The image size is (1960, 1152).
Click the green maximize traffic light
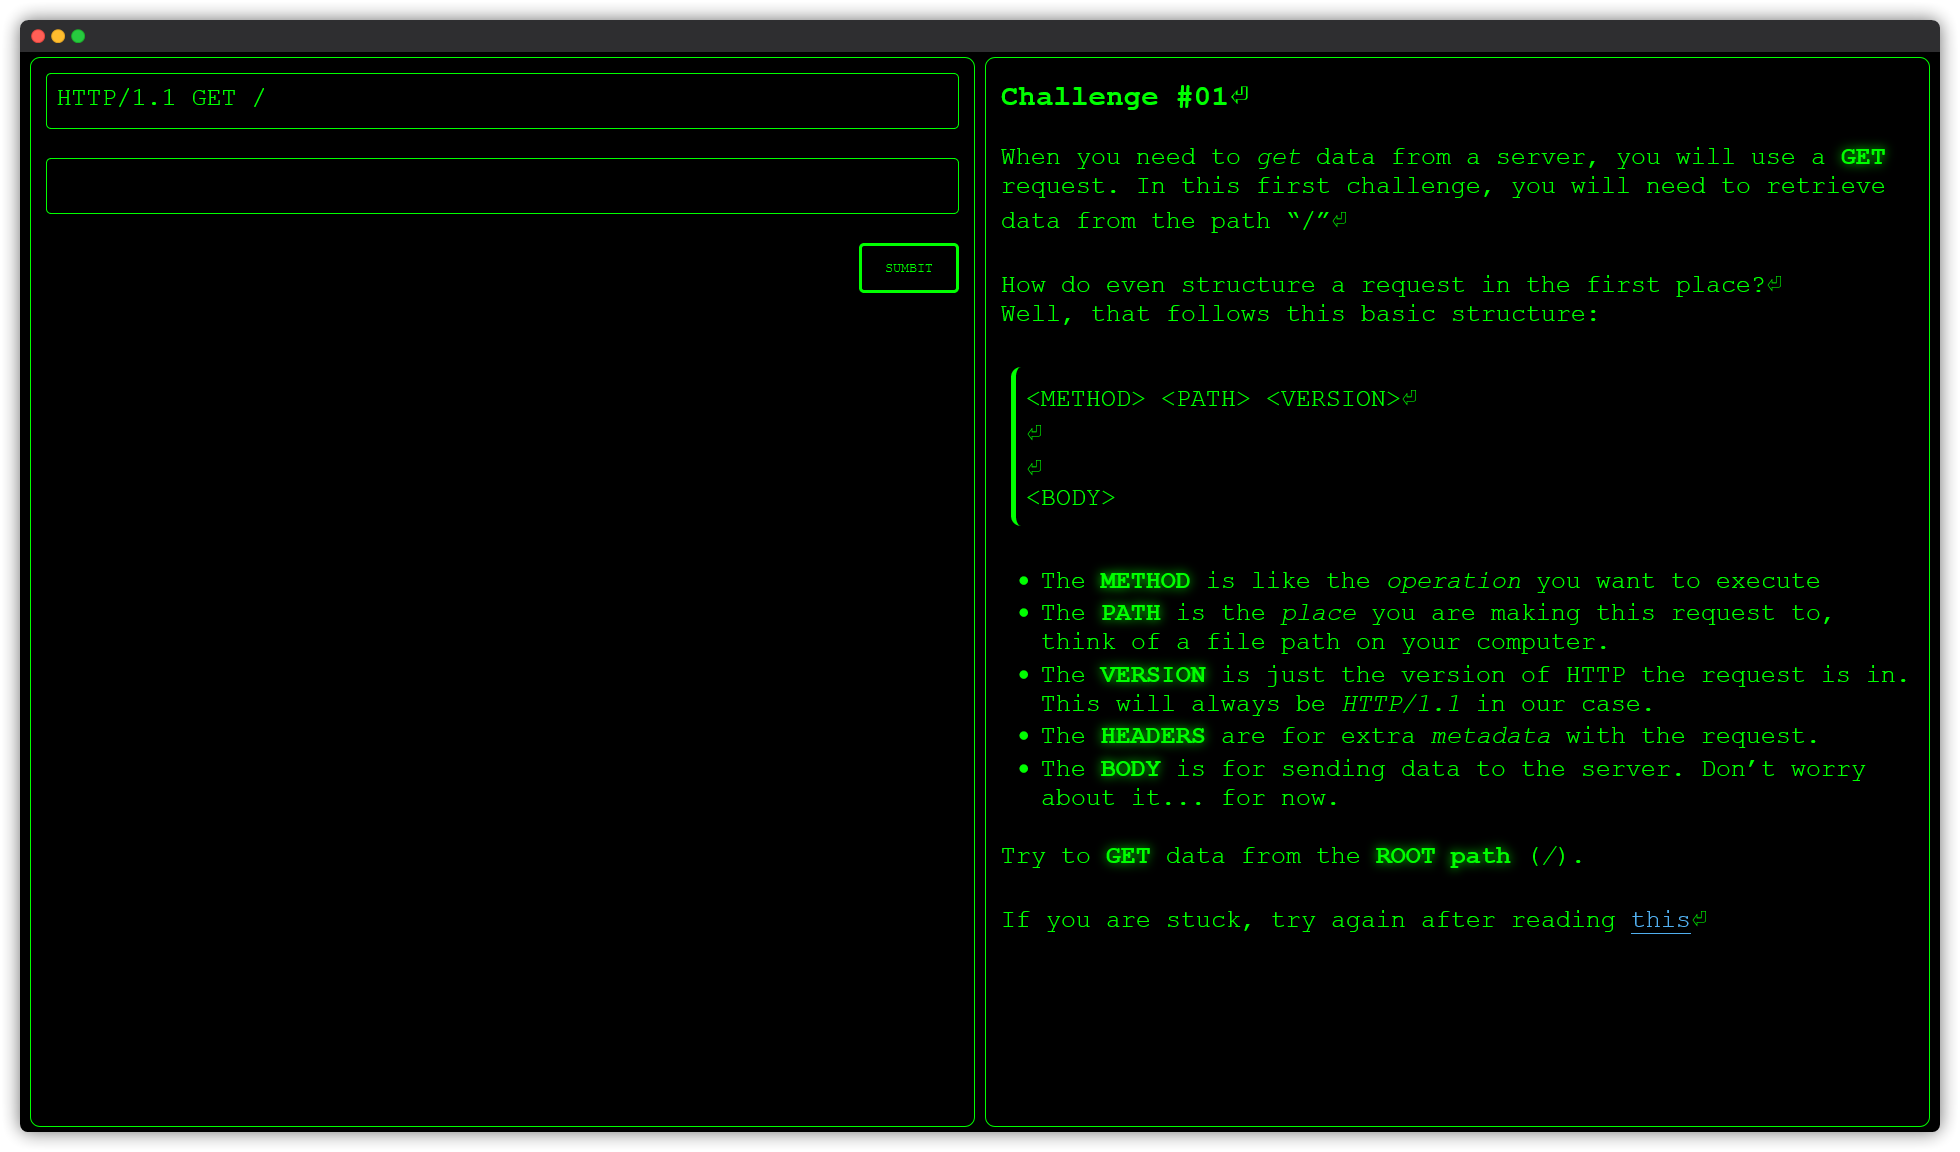coord(79,36)
